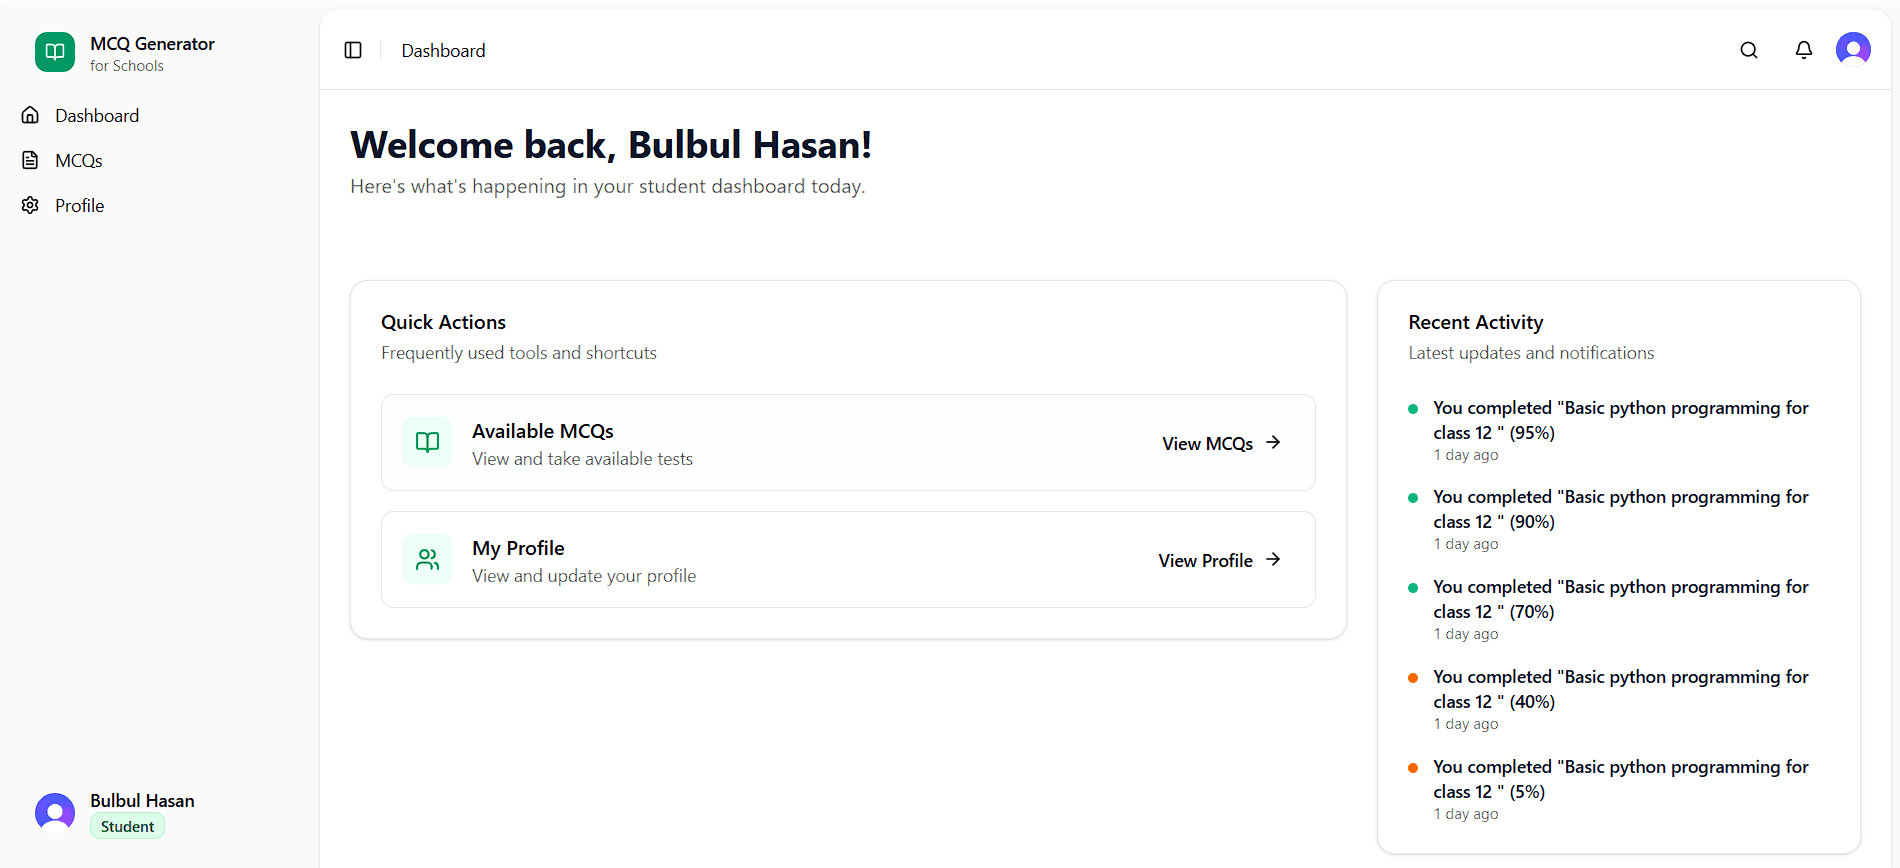The height and width of the screenshot is (868, 1900).
Task: Open MCQs in the sidebar menu
Action: [79, 161]
